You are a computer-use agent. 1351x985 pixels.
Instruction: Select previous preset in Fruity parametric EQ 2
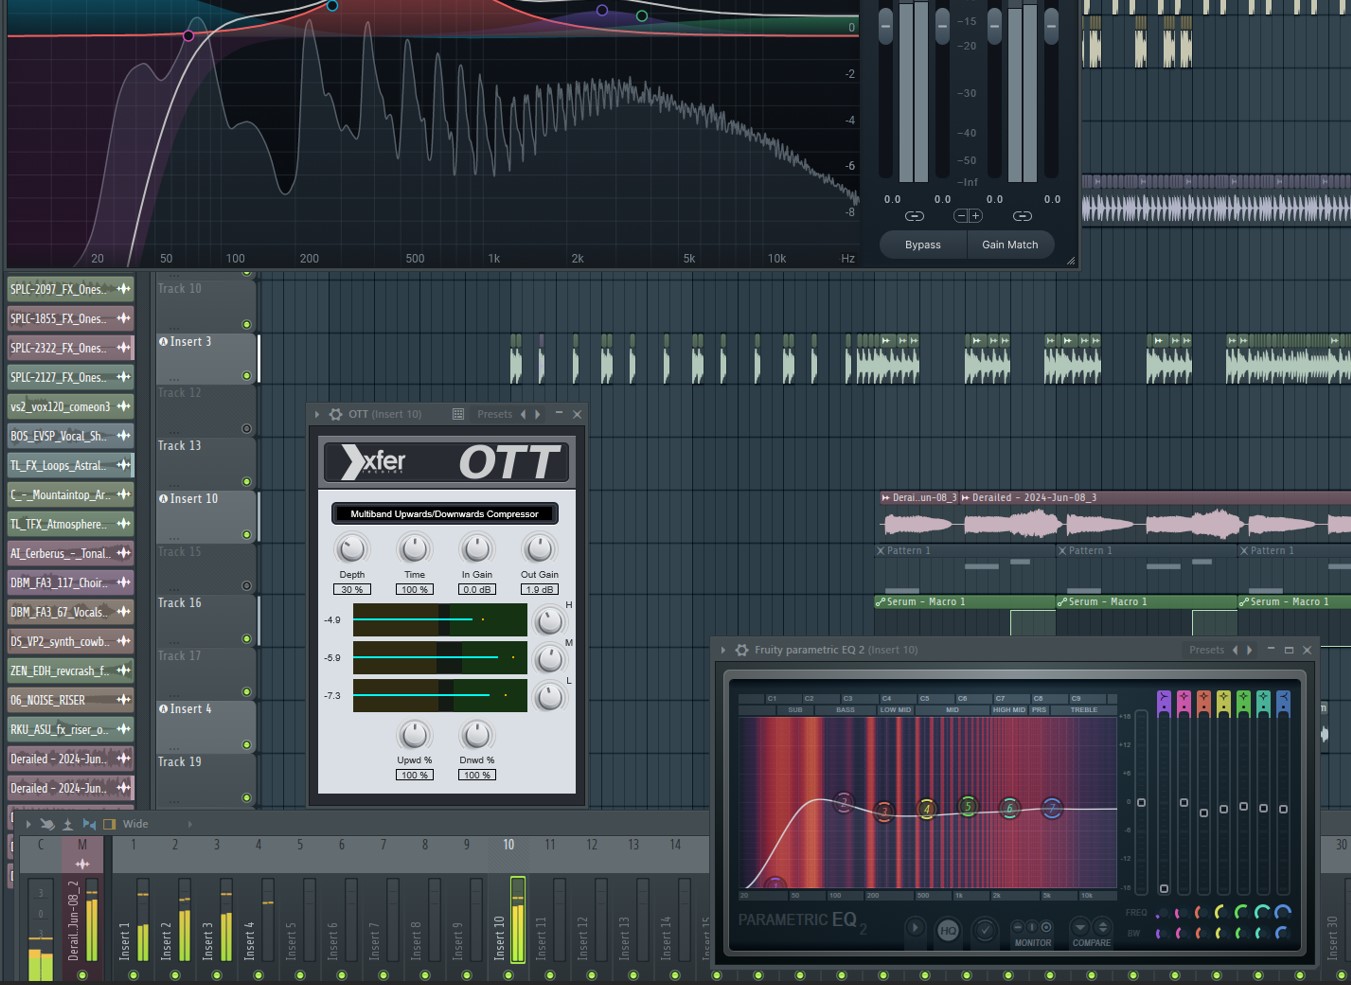click(1235, 650)
